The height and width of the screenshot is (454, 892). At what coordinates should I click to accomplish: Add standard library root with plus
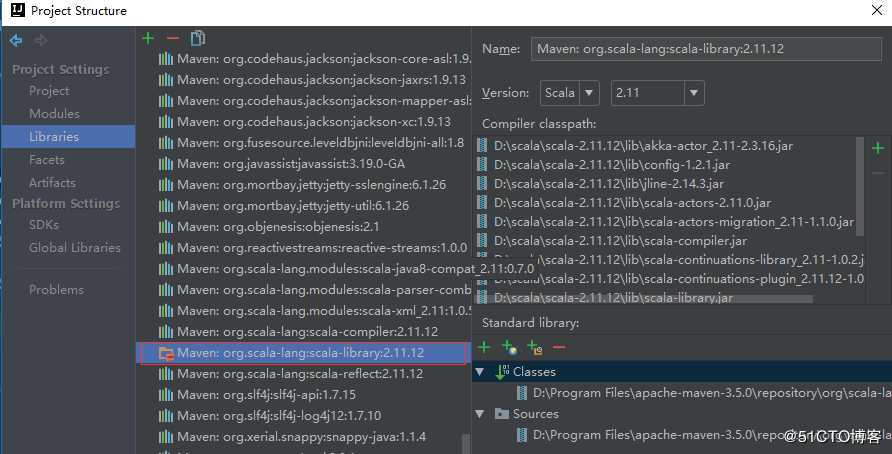[x=484, y=347]
